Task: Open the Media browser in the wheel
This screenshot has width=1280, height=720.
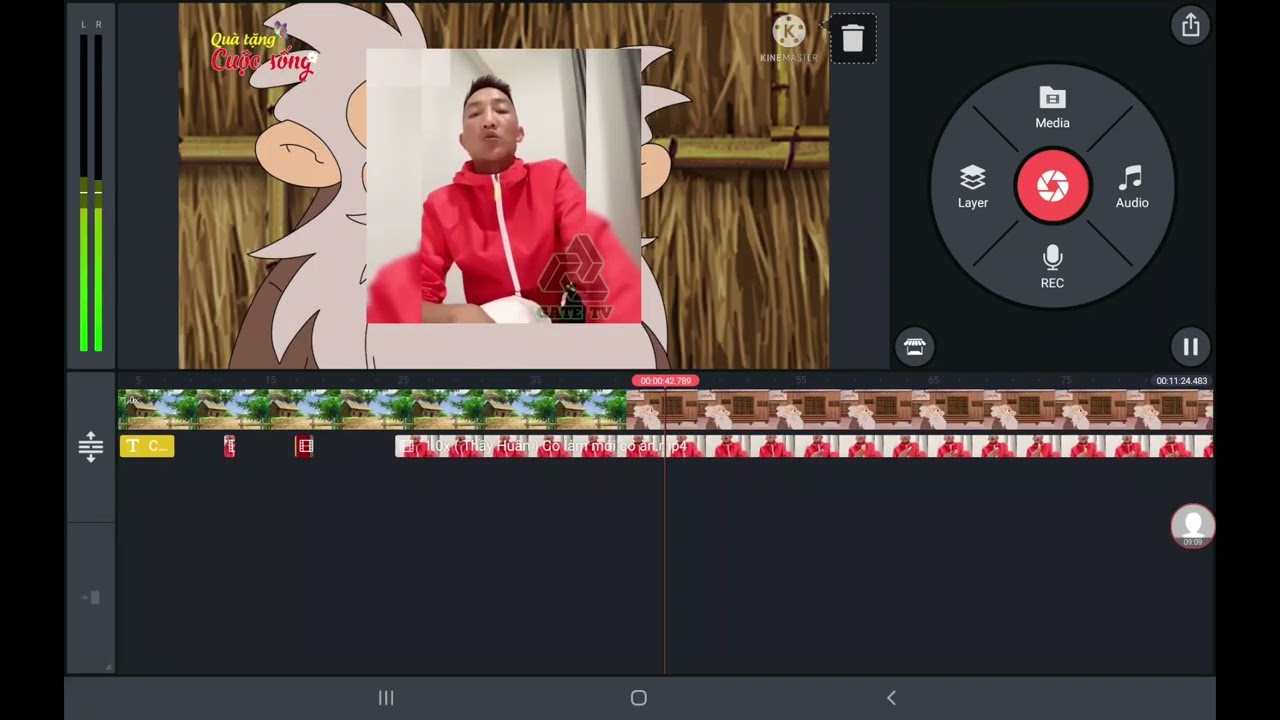Action: [1052, 108]
